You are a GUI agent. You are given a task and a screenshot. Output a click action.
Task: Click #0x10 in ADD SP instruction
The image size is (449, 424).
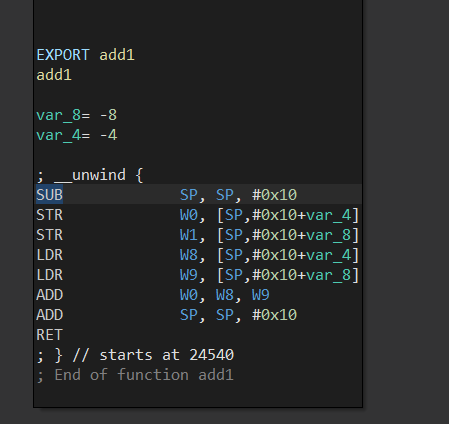click(274, 315)
